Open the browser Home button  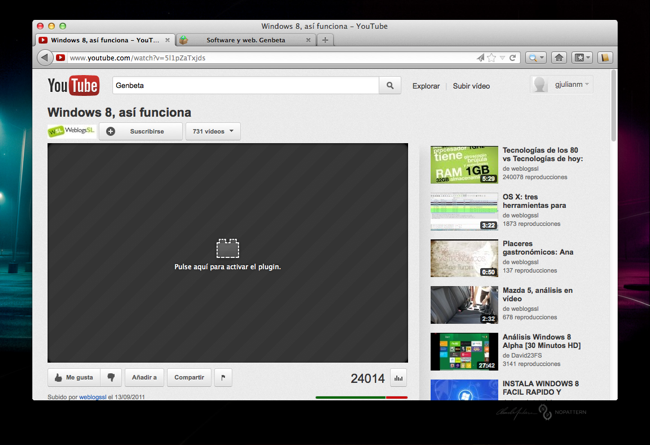coord(559,58)
